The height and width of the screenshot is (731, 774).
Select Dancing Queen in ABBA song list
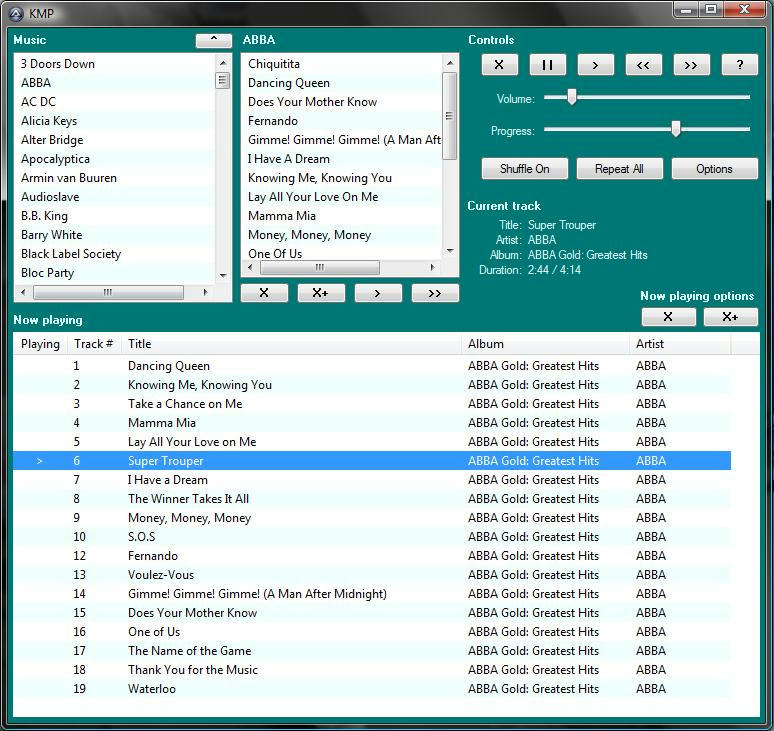coord(342,82)
